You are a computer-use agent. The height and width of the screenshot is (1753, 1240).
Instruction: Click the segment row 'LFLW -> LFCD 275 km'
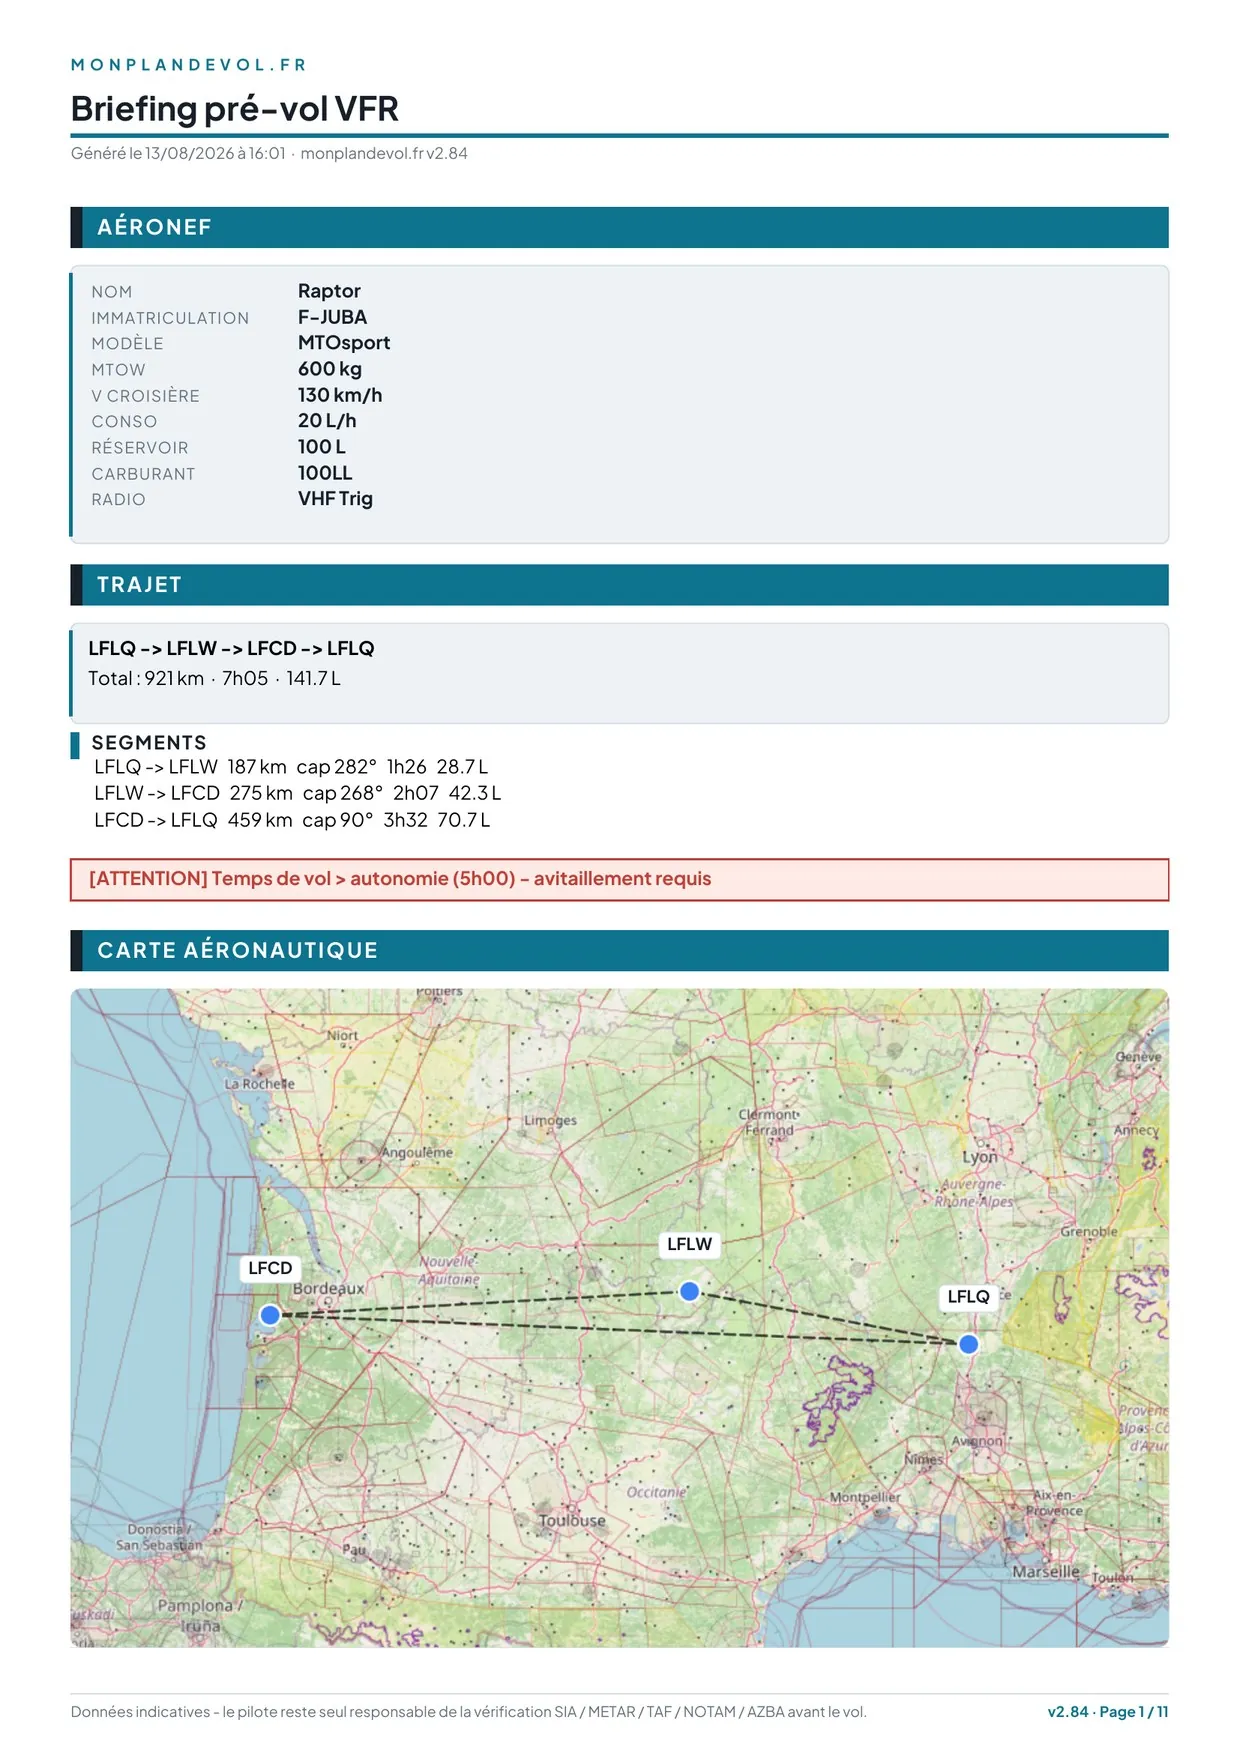coord(297,793)
